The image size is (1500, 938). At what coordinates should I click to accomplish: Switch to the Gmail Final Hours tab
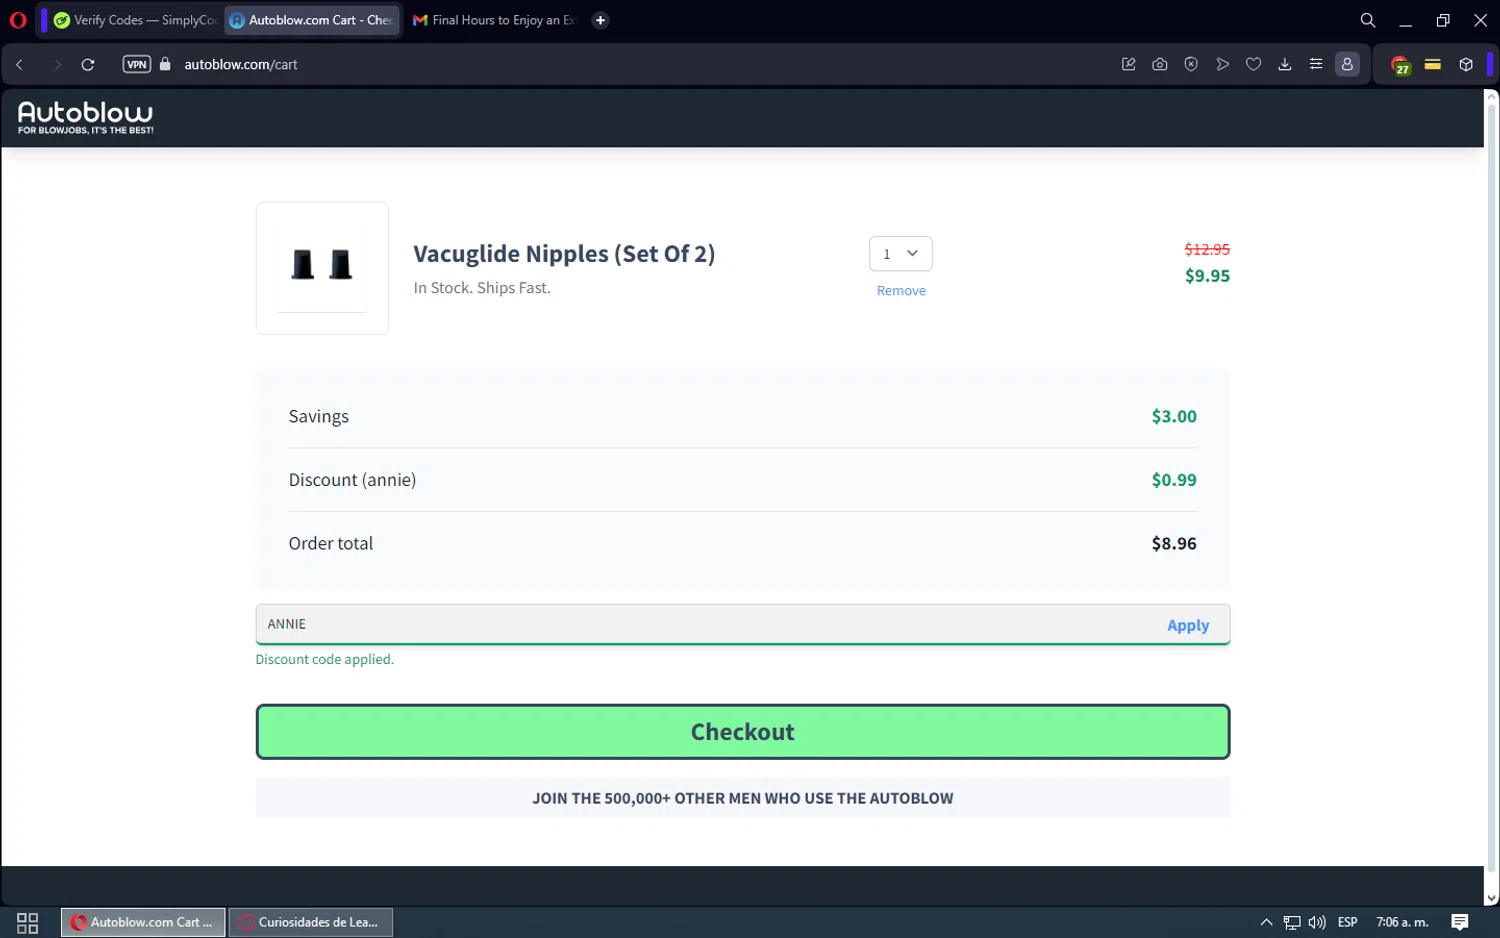click(x=494, y=20)
